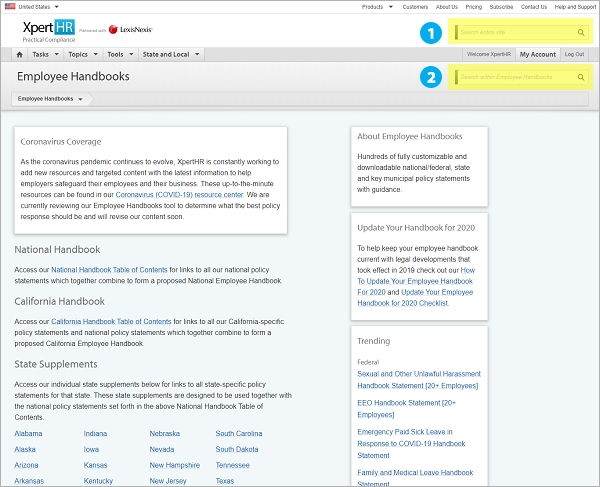Select the Indiana state supplement
Screen dimensions: 600x487
(95, 434)
